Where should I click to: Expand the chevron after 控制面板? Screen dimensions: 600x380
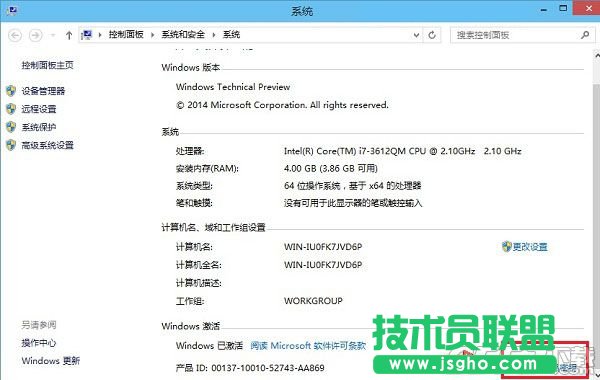[152, 35]
